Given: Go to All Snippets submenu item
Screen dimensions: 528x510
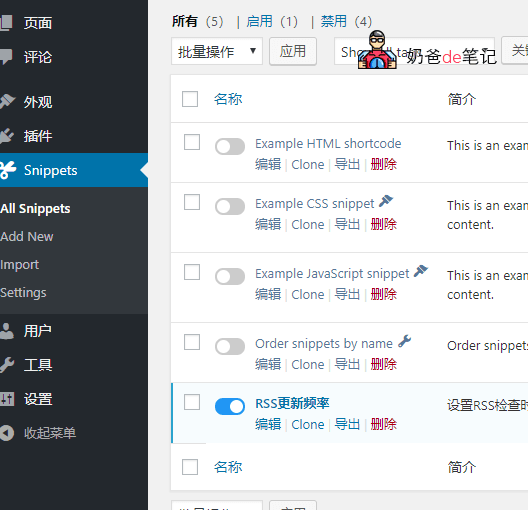Looking at the screenshot, I should click(35, 208).
